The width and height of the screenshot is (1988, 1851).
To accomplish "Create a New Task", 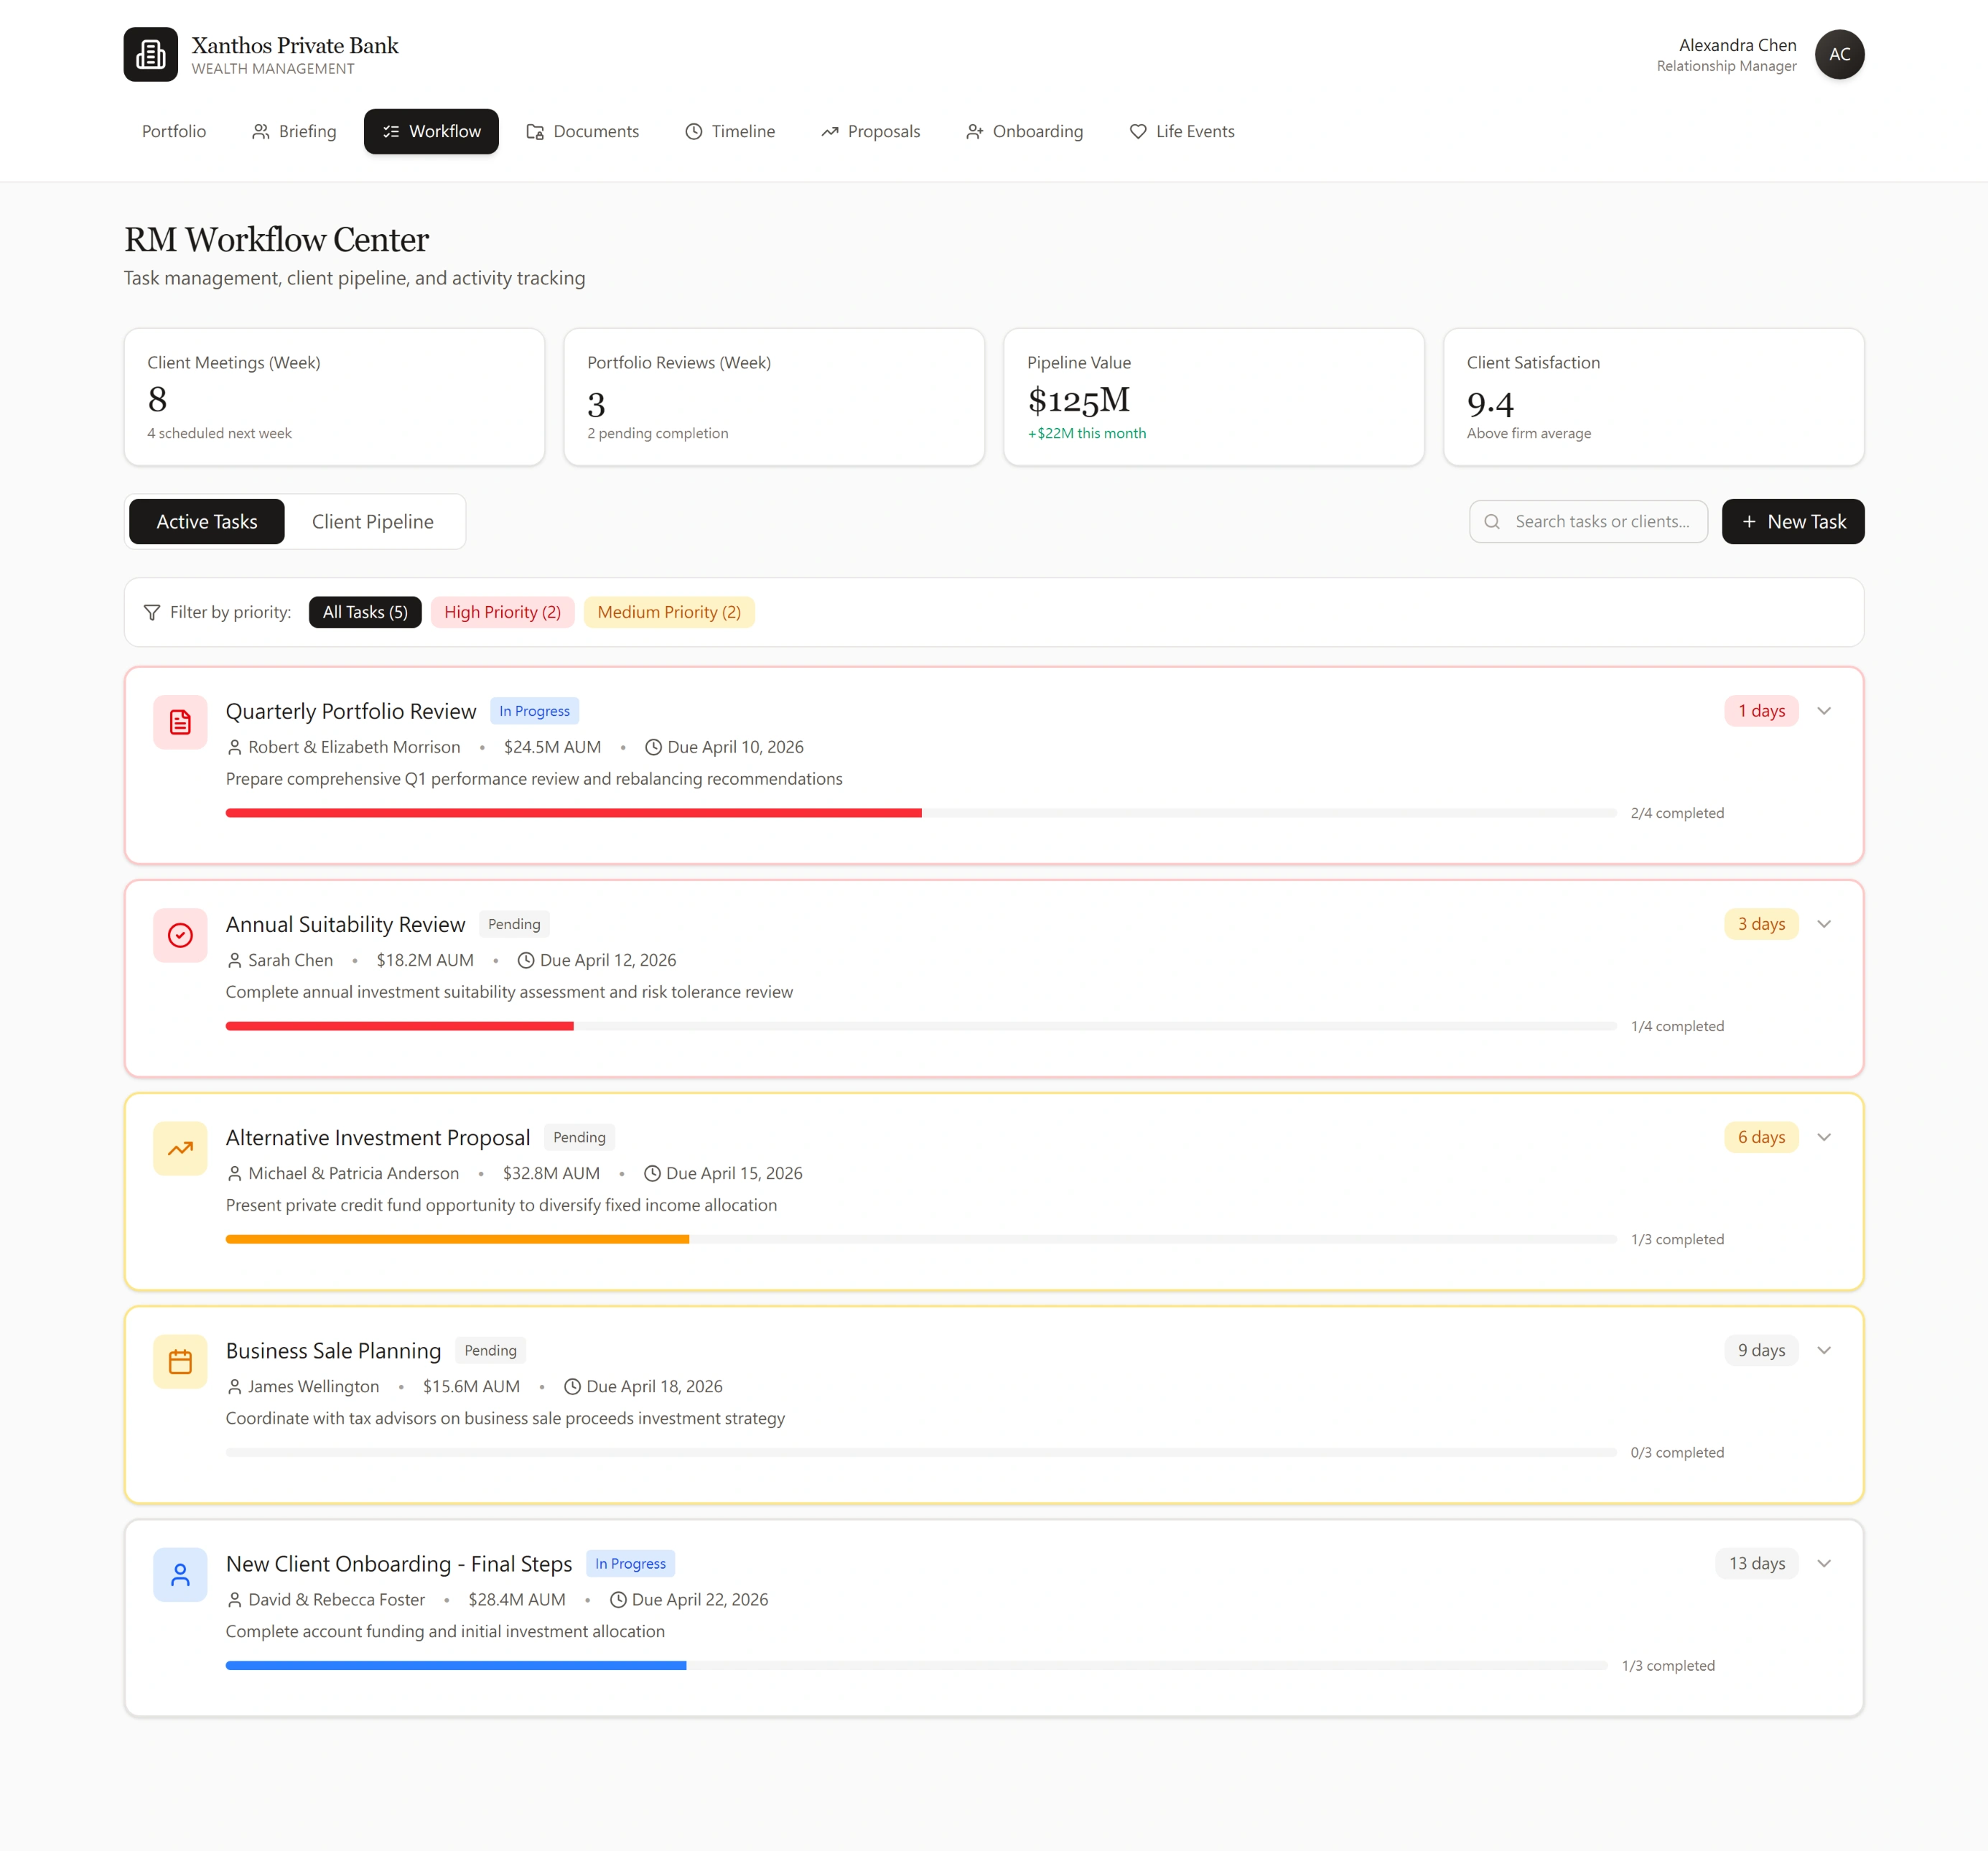I will coord(1792,521).
